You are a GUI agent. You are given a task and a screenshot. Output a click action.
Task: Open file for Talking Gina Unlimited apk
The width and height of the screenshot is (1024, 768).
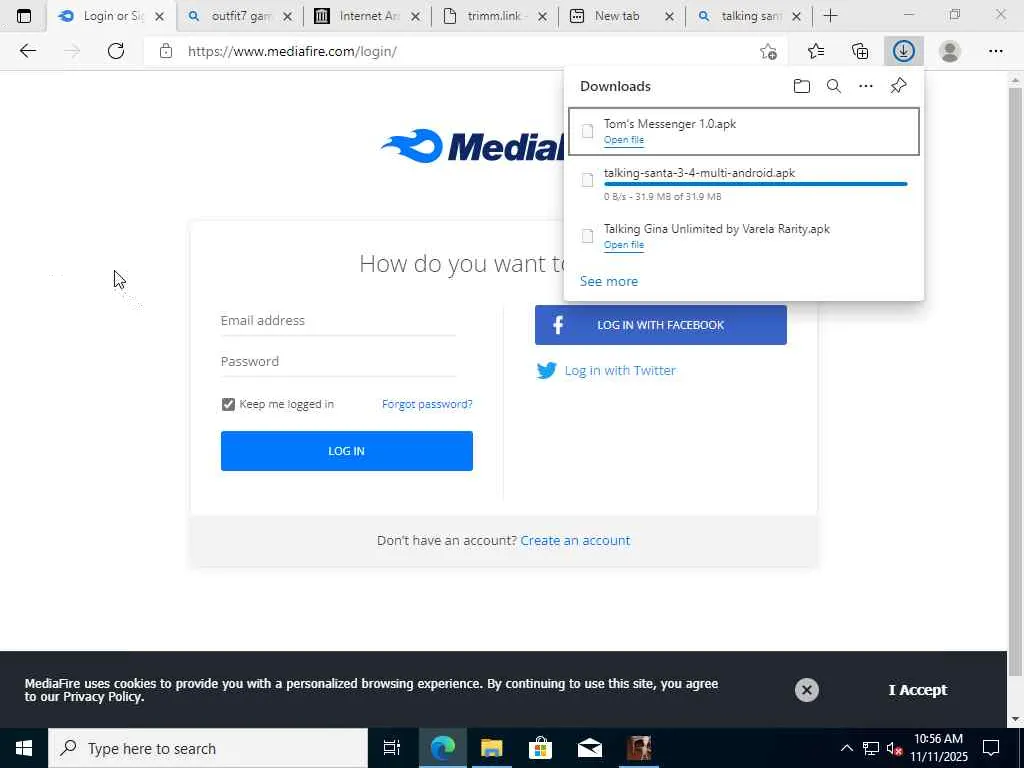point(624,245)
